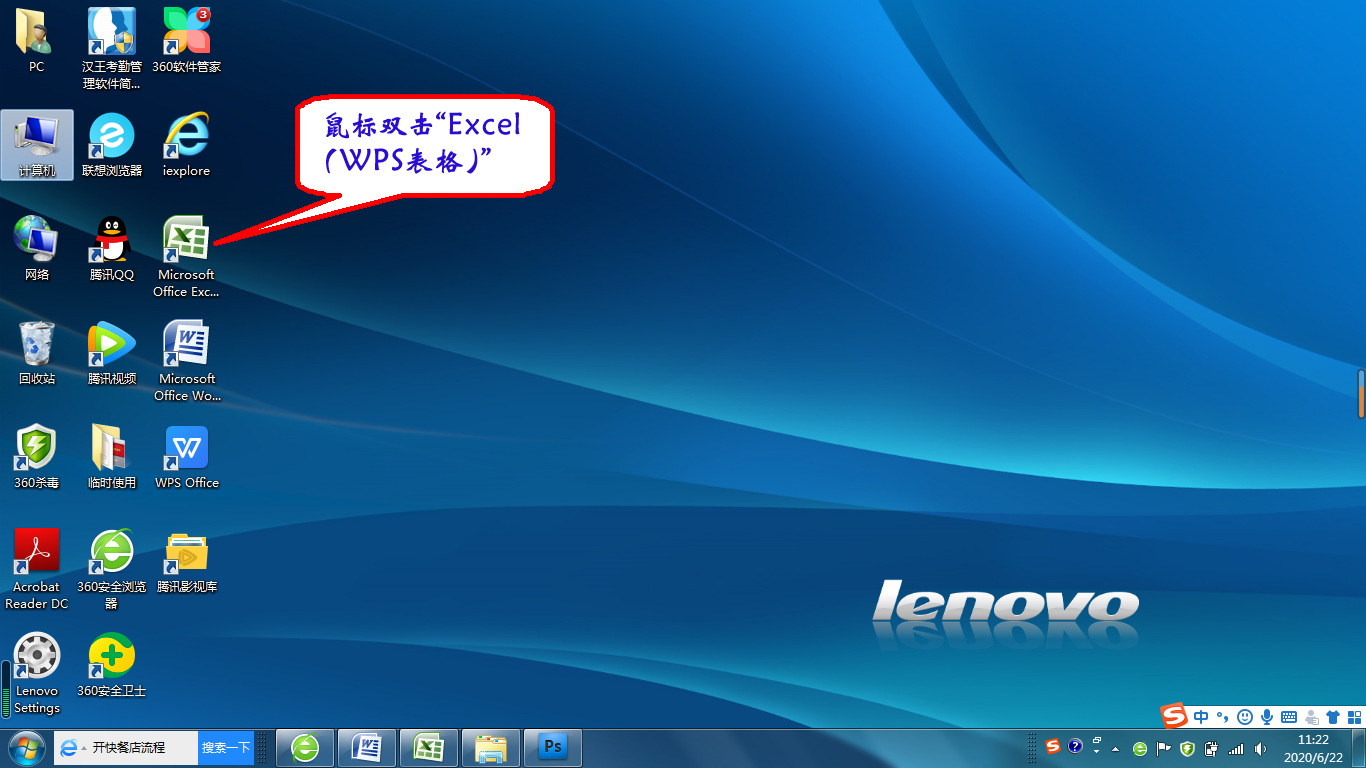Open the Sogou toolbox grid menu
Viewport: 1366px width, 768px height.
click(1354, 717)
